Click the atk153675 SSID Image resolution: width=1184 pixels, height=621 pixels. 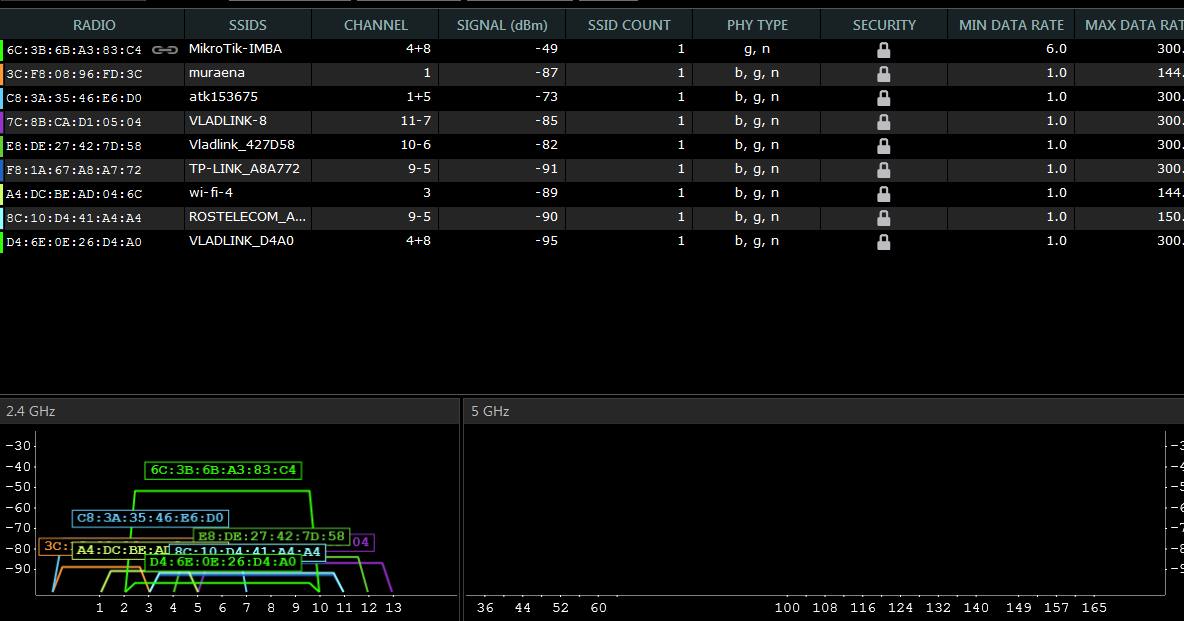224,97
